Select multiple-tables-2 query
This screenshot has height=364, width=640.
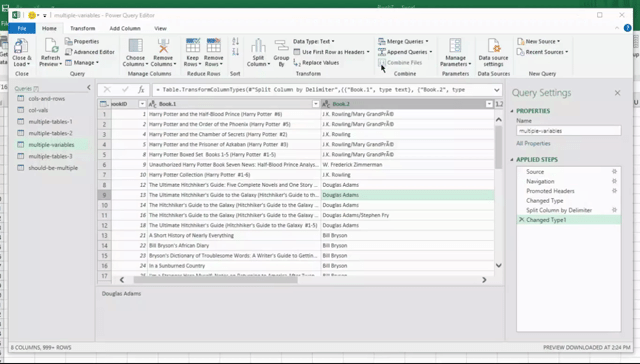click(51, 133)
